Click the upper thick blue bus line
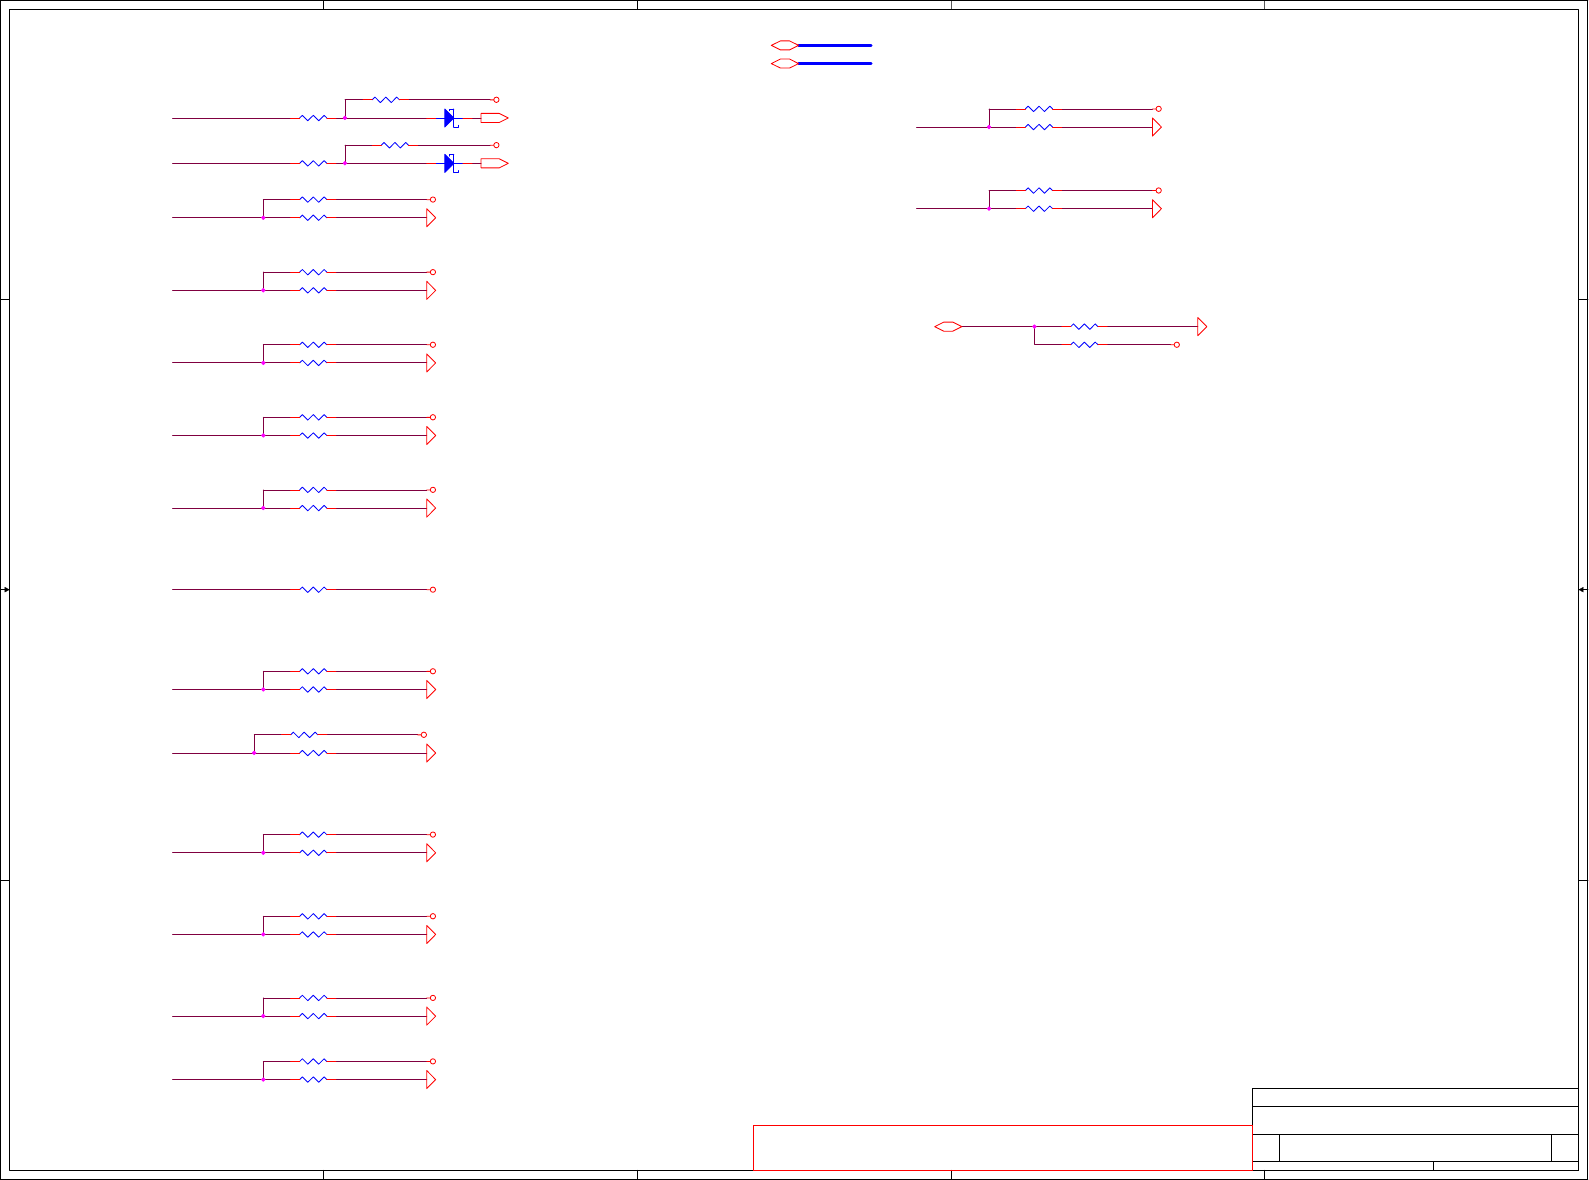1589x1180 pixels. click(x=835, y=45)
